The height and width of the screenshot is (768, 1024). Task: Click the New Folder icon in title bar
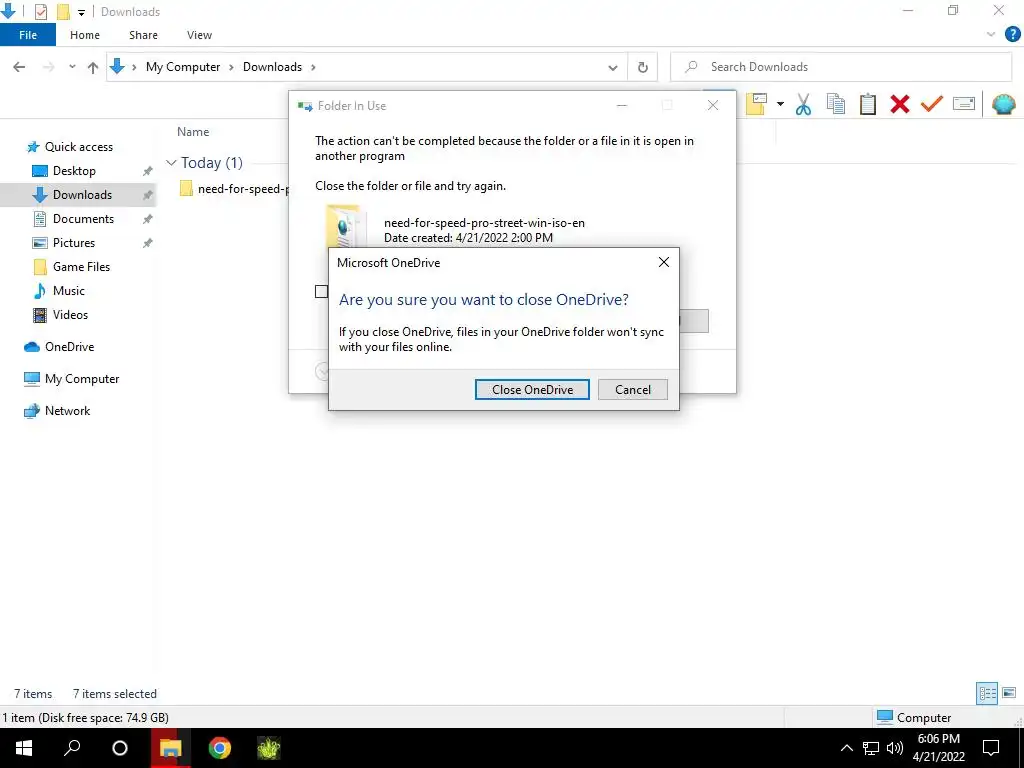coord(63,11)
